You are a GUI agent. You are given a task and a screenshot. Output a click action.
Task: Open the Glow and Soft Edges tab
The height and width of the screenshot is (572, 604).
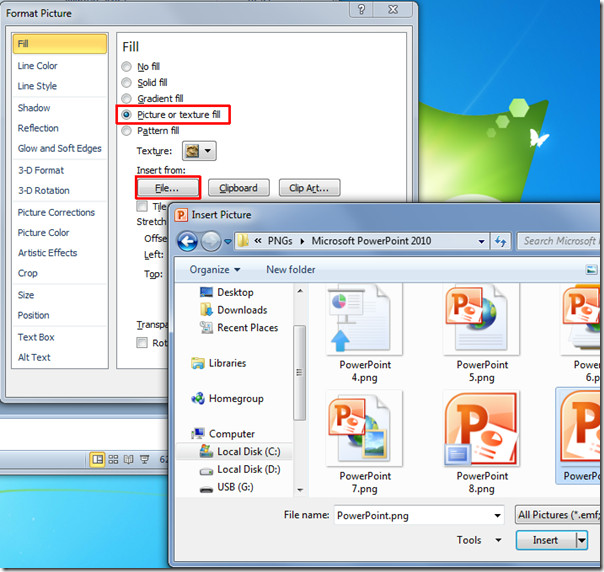click(x=60, y=148)
